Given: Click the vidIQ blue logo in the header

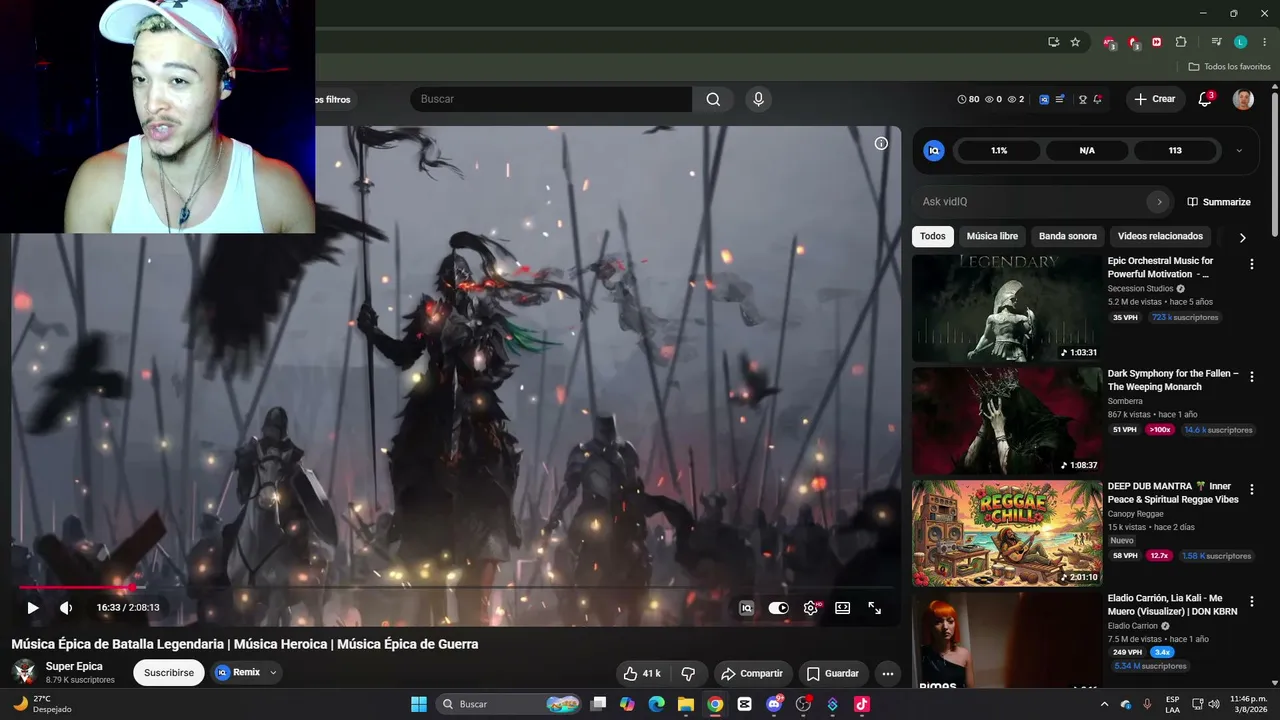Looking at the screenshot, I should tap(1044, 99).
